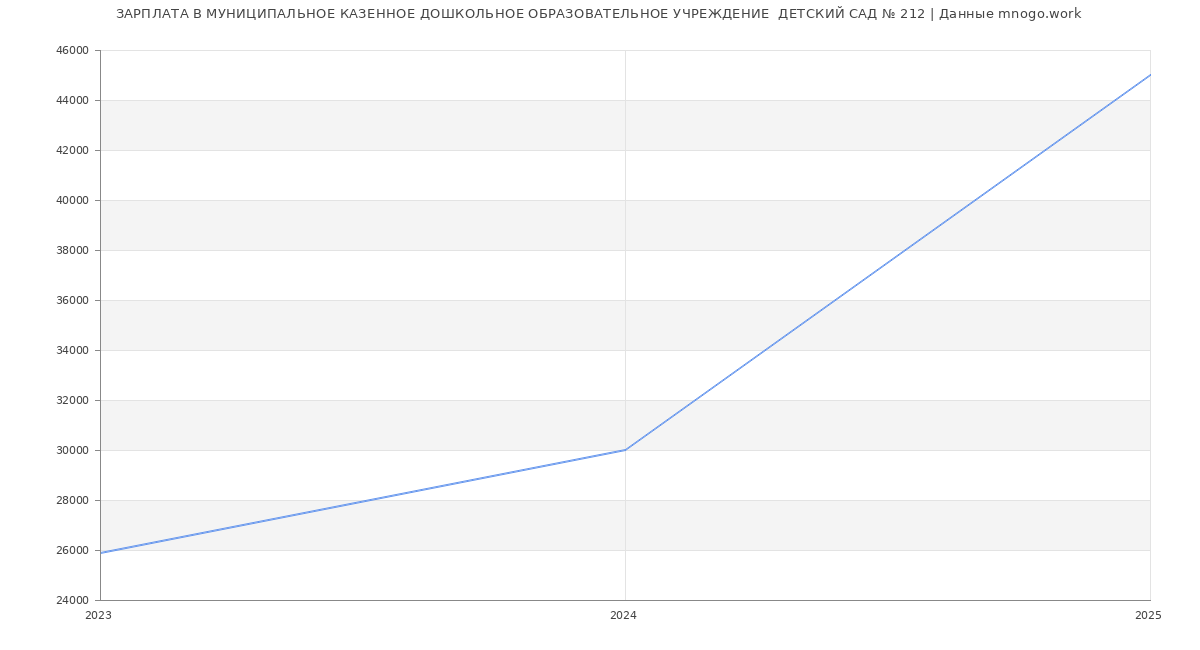Click the 34000 y-axis label
The width and height of the screenshot is (1200, 650).
(74, 350)
